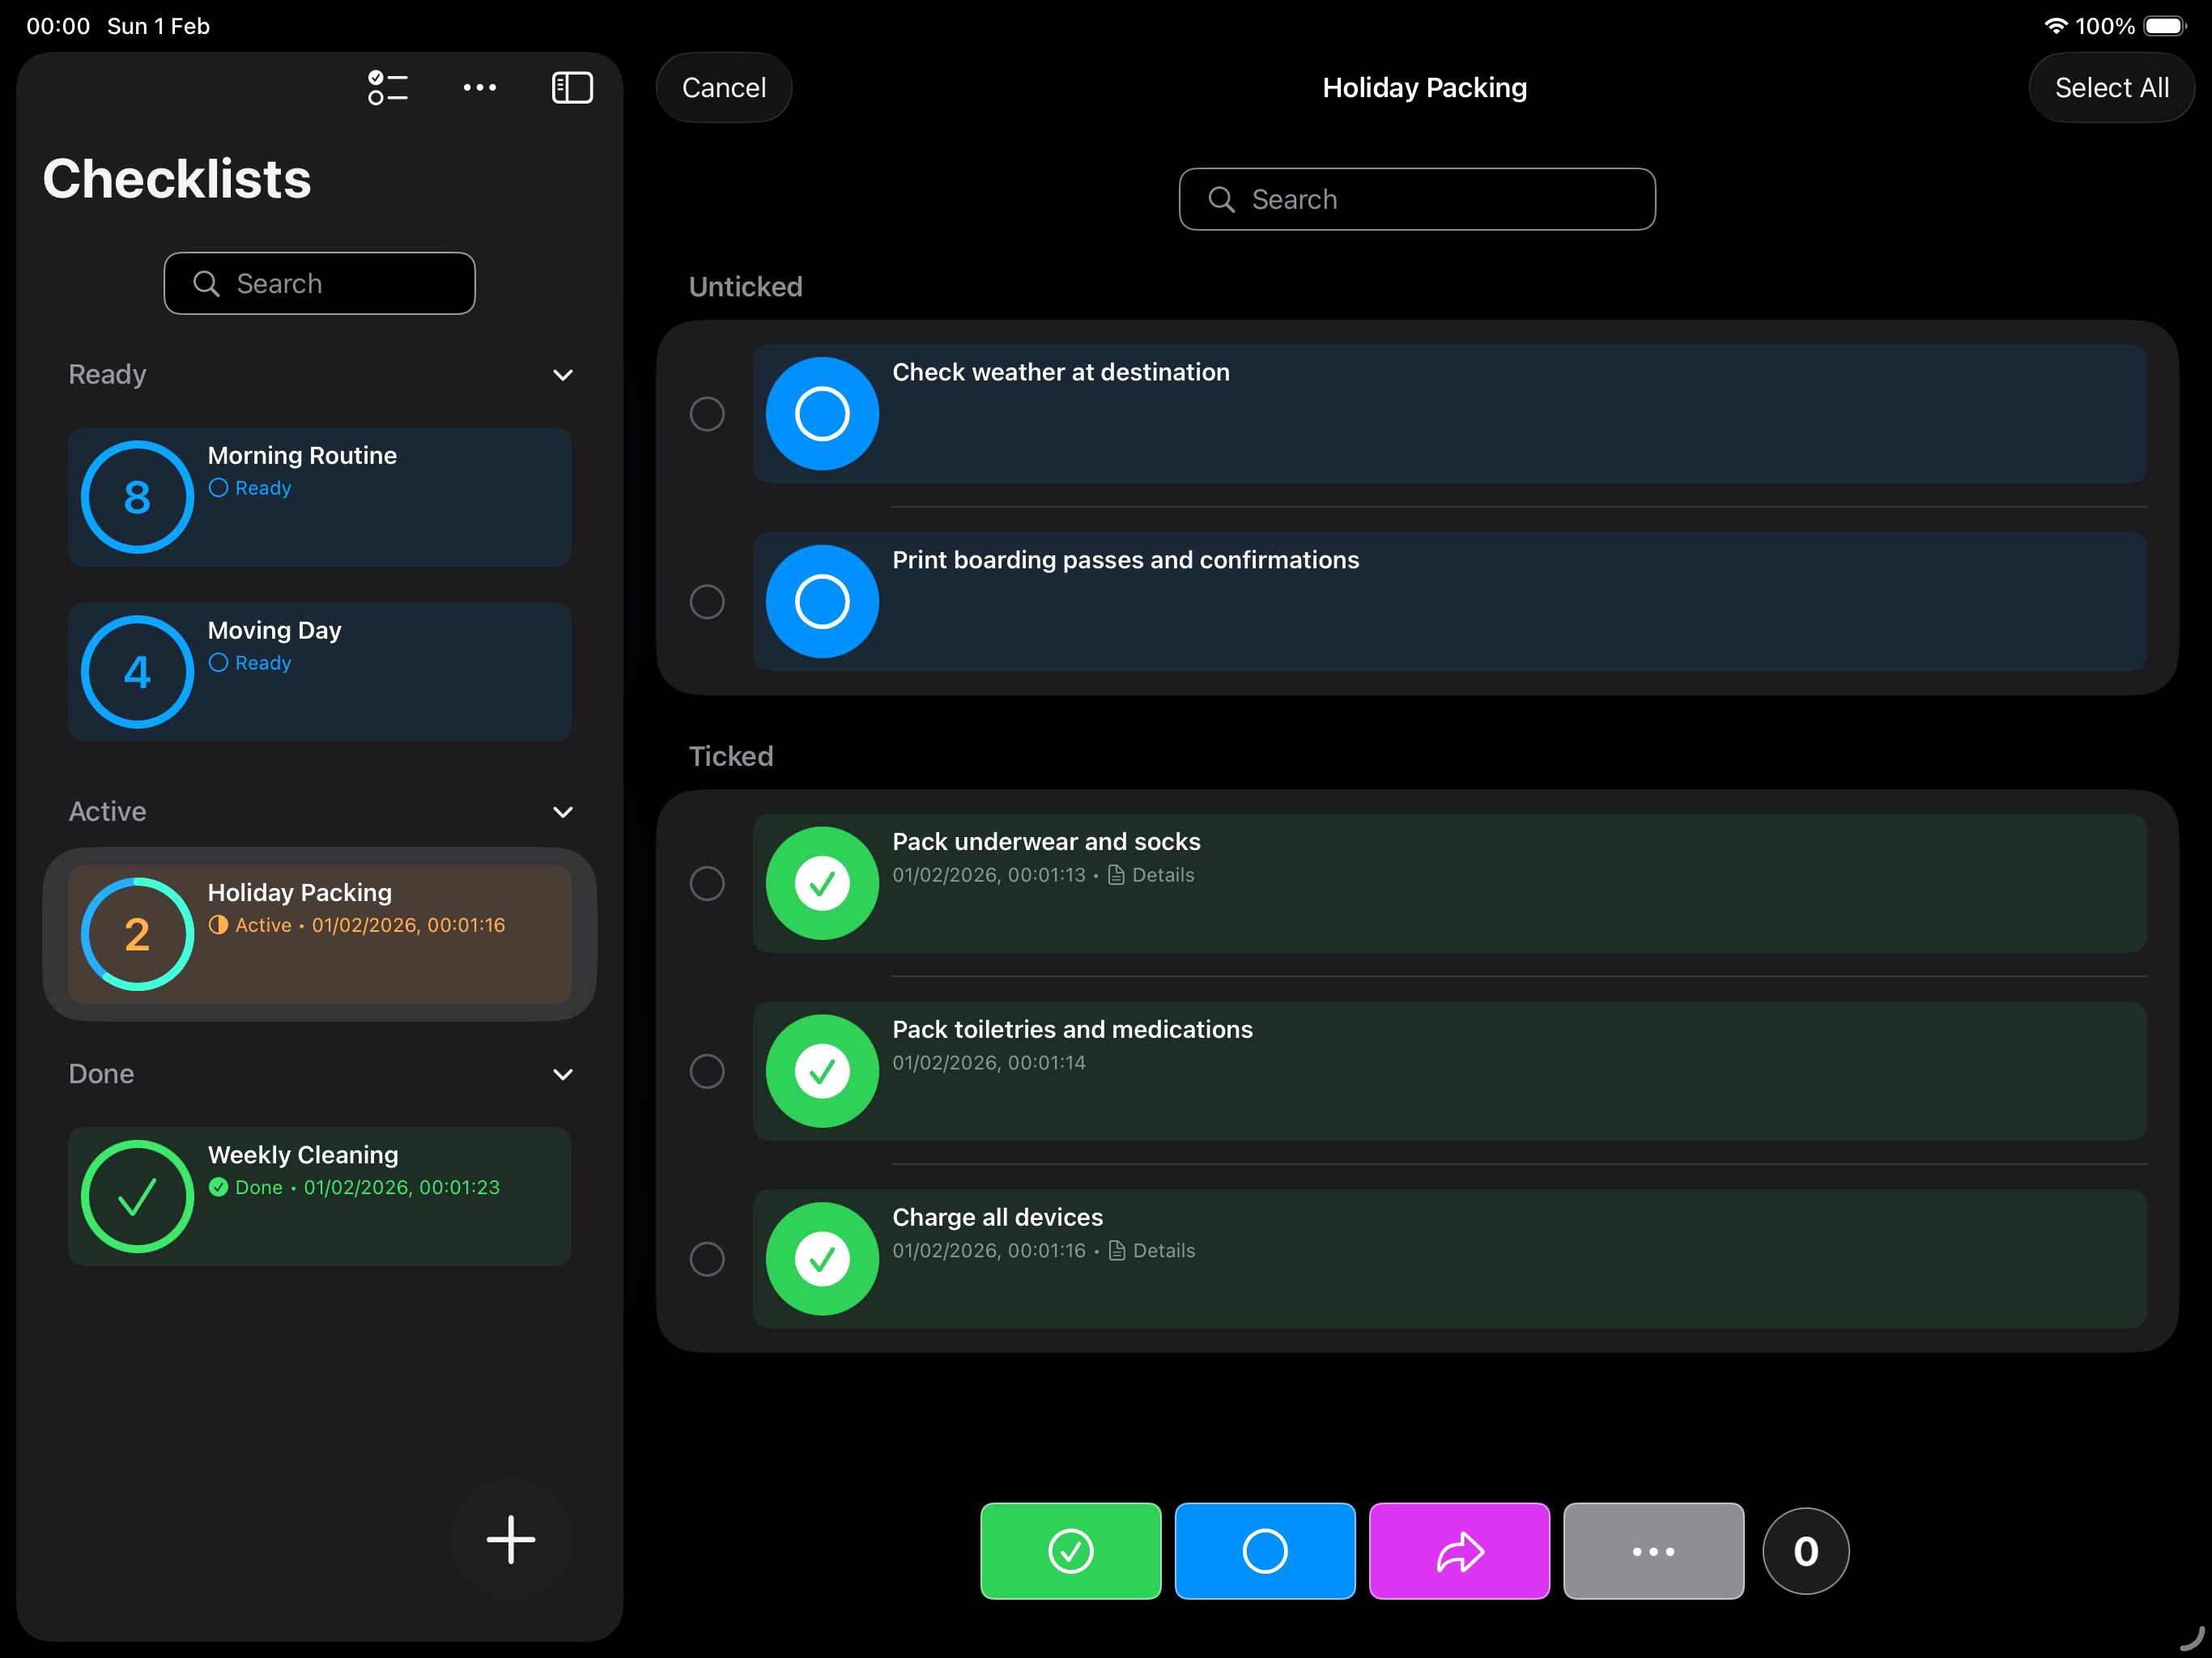
Task: Open Details note icon on Charge all devices
Action: point(1117,1251)
